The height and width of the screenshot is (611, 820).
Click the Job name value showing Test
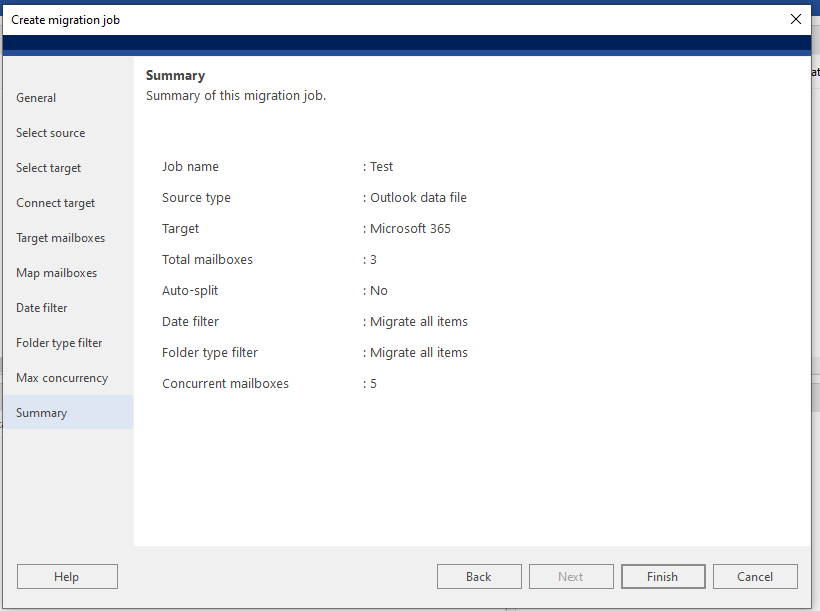tap(380, 166)
